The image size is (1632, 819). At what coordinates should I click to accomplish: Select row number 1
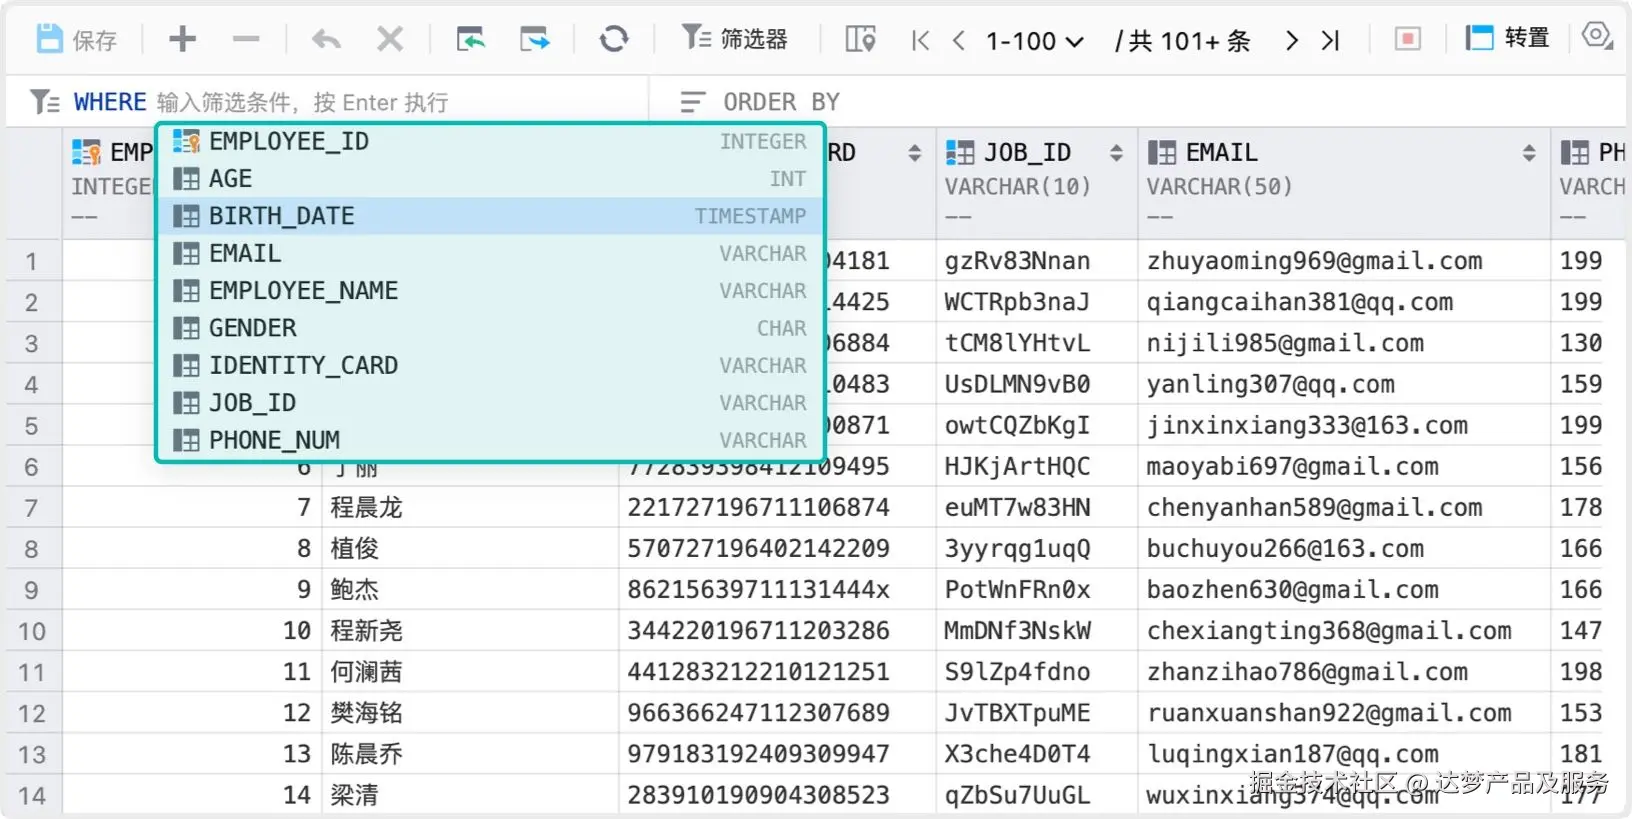pos(31,262)
